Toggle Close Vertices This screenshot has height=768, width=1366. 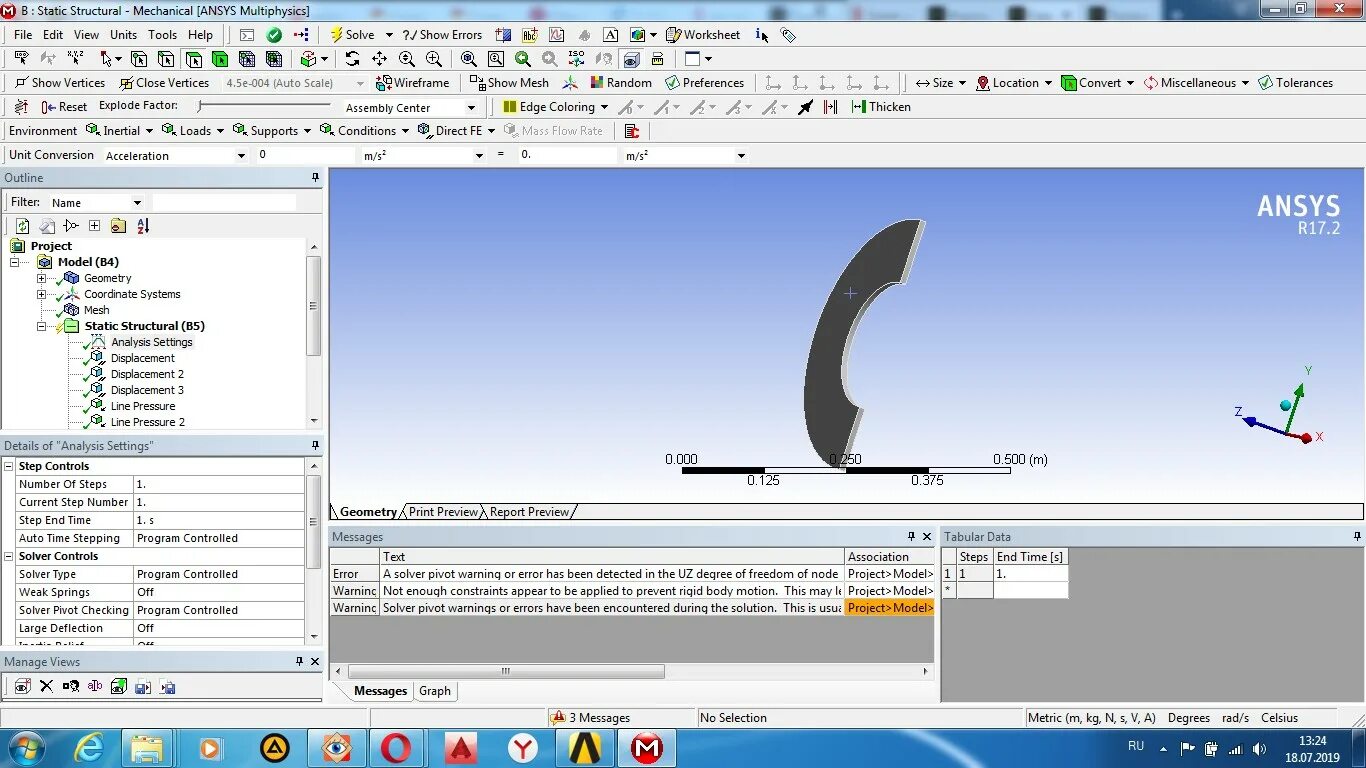[164, 83]
